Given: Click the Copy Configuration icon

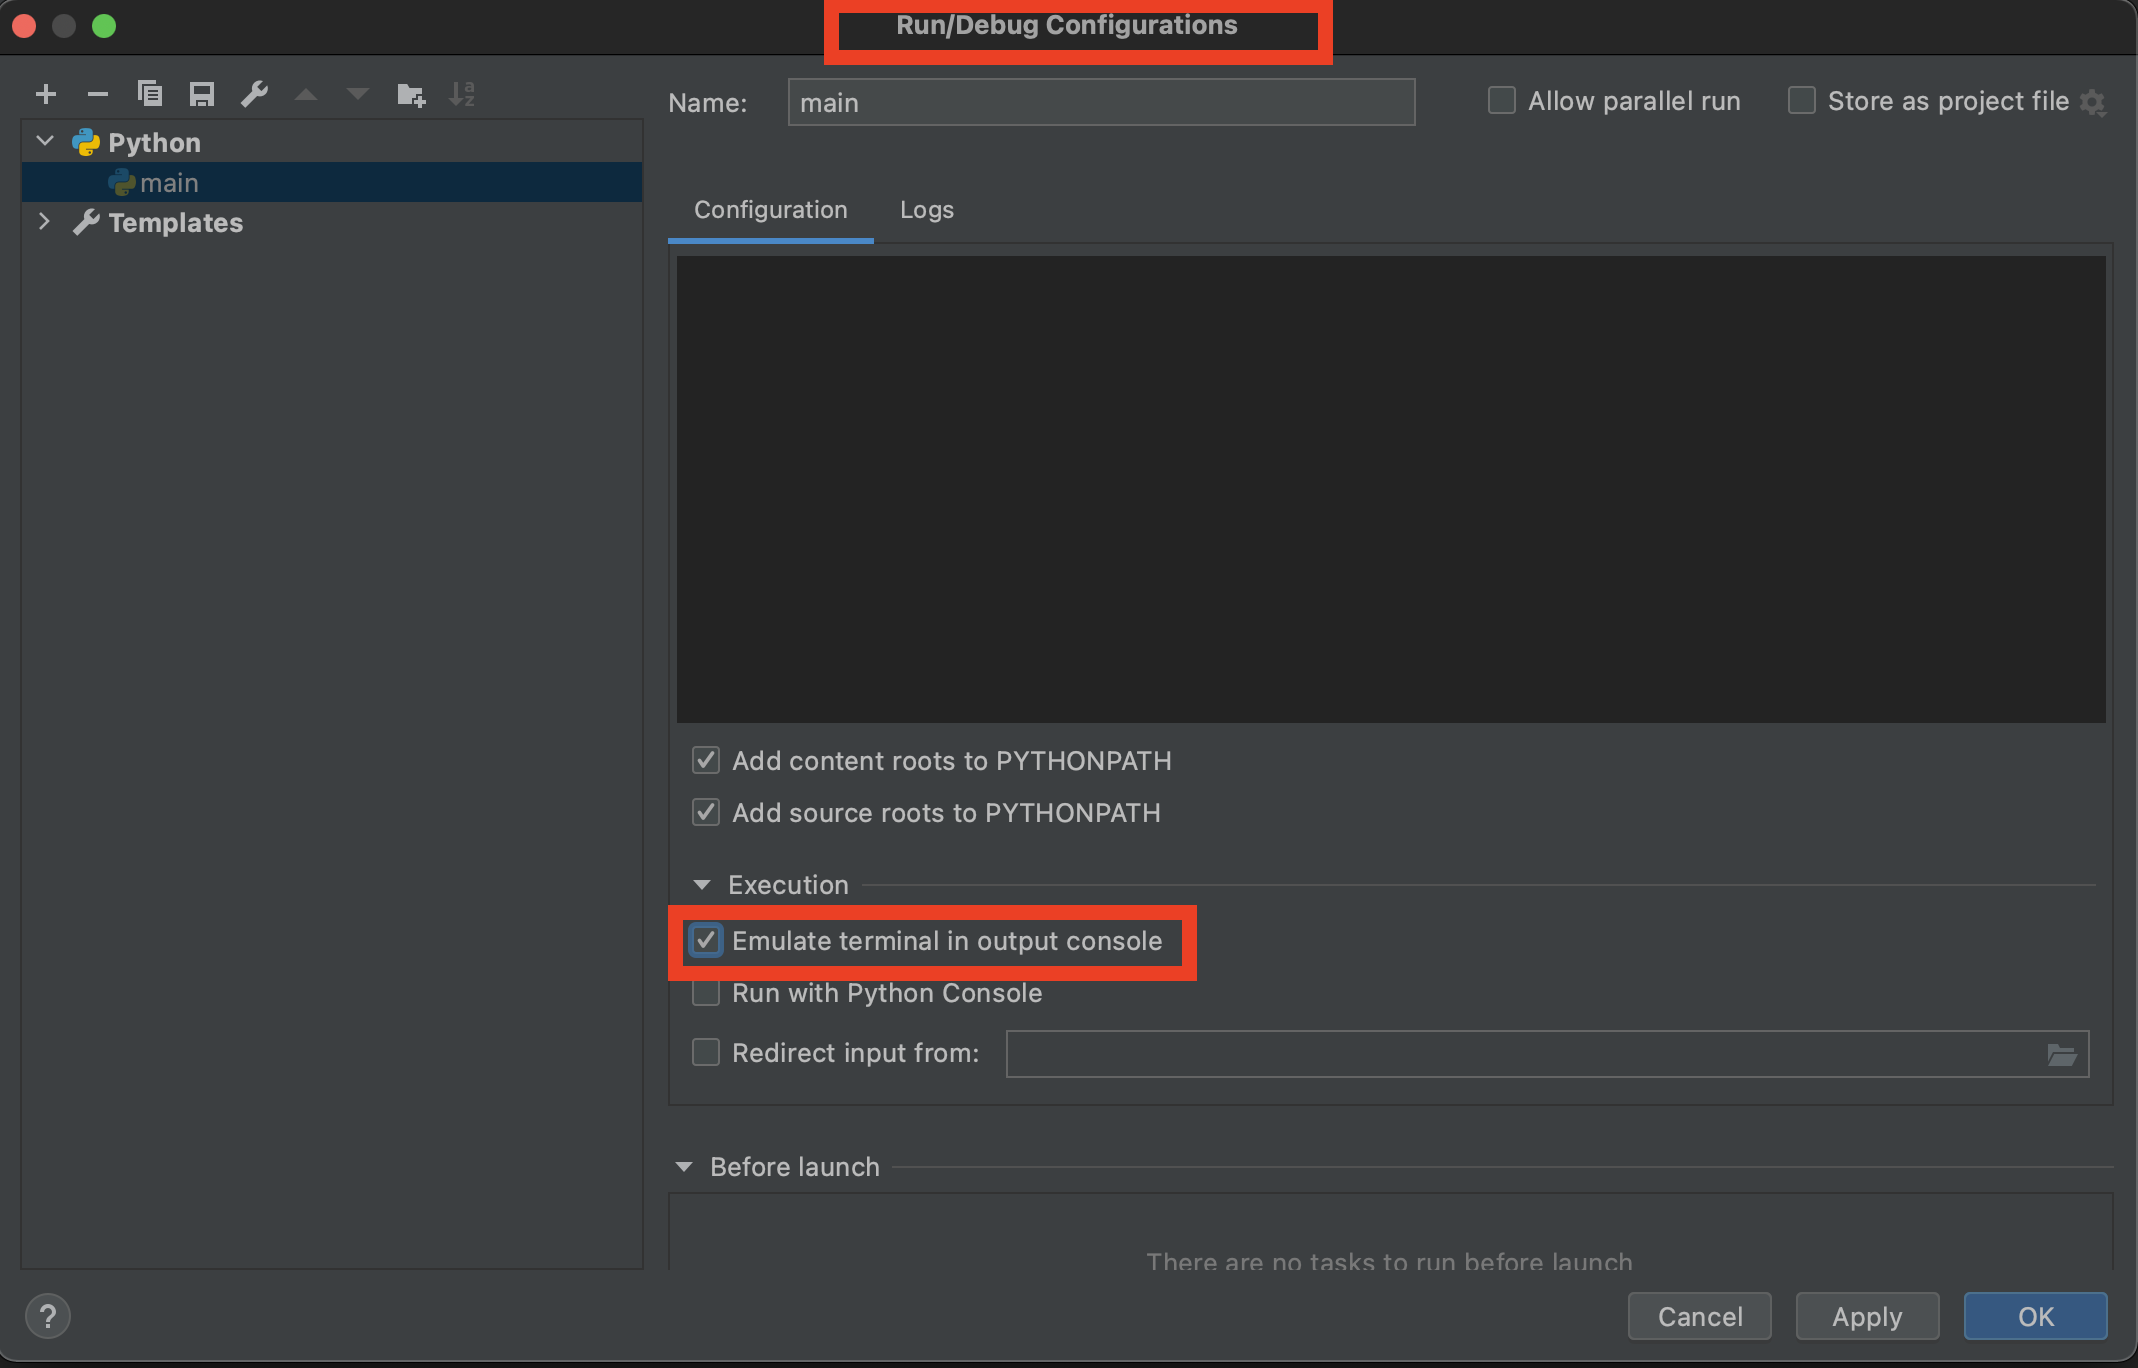Looking at the screenshot, I should pyautogui.click(x=150, y=94).
